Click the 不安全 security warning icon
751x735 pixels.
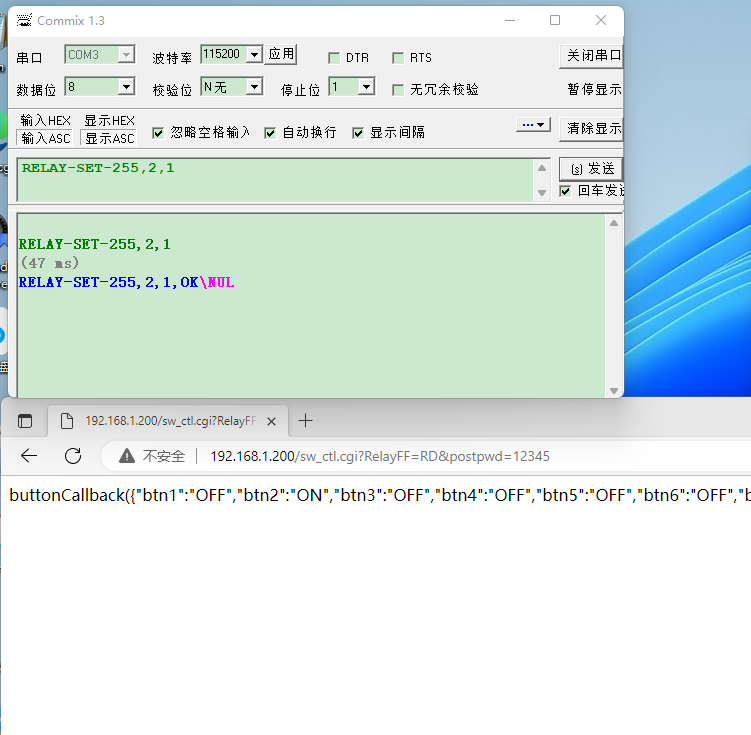pyautogui.click(x=127, y=456)
